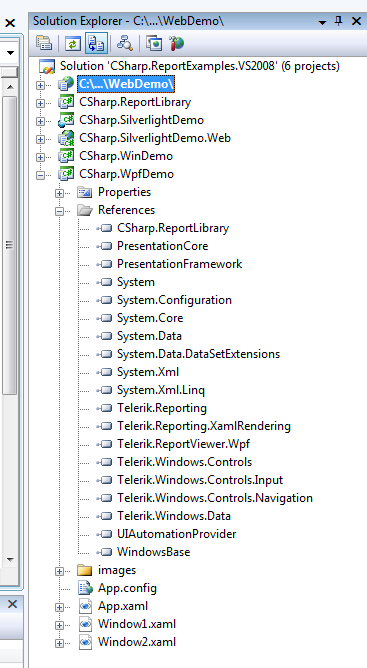Select the UIAutomationProvider reference
Viewport: 367px width, 668px height.
pos(176,534)
